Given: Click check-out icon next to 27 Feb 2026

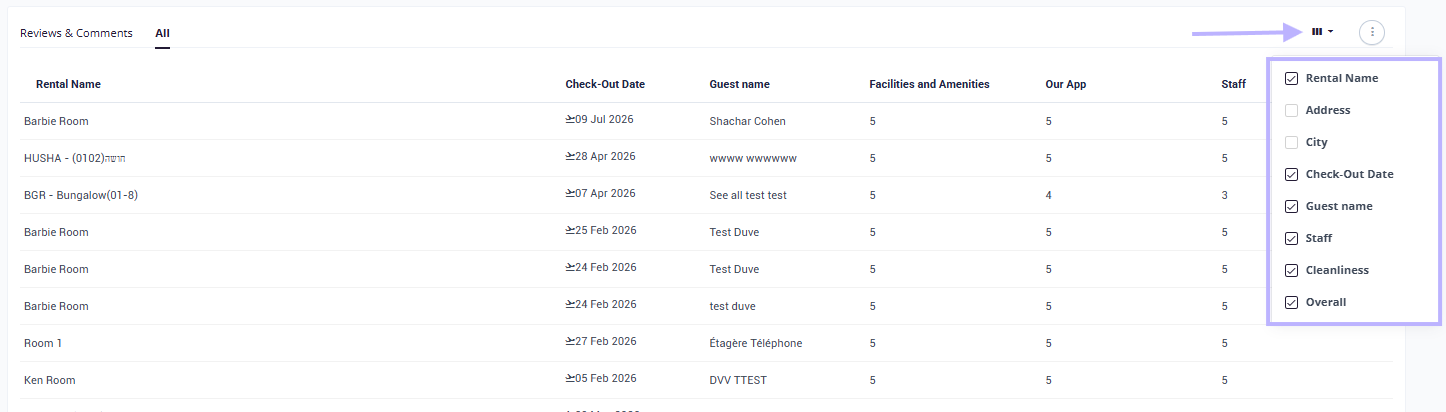Looking at the screenshot, I should tap(569, 342).
